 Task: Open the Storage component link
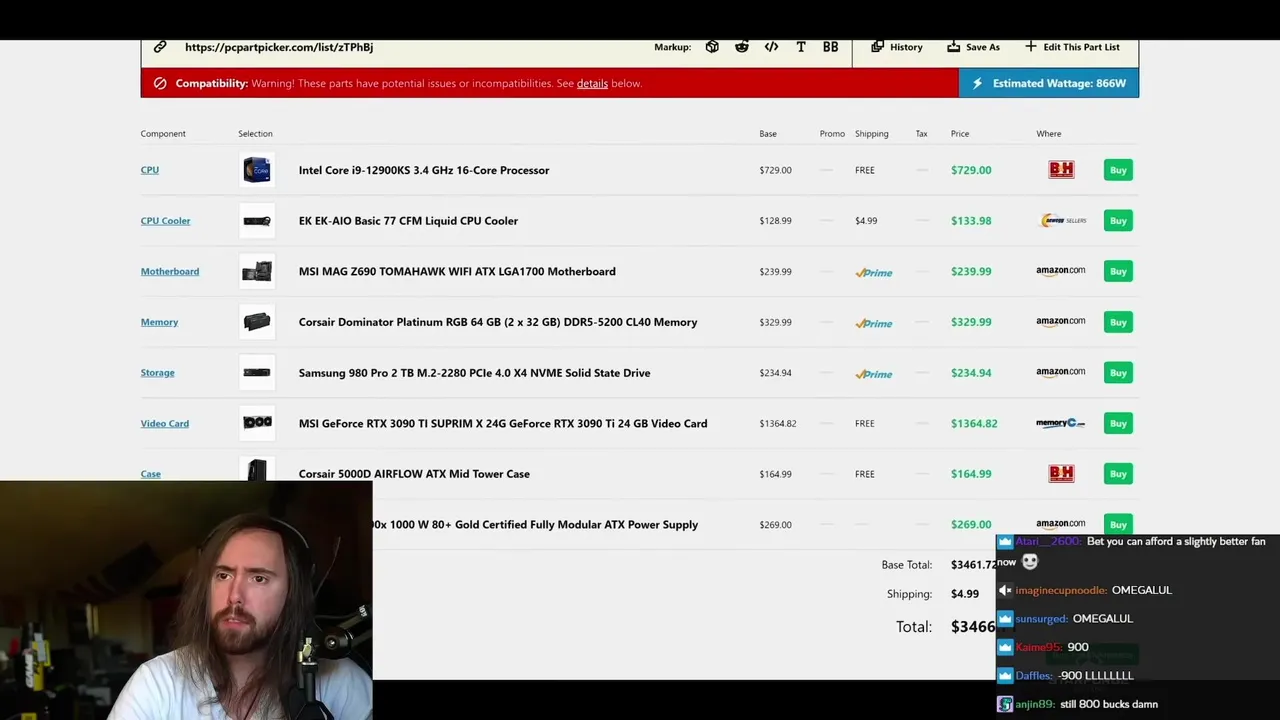(157, 373)
